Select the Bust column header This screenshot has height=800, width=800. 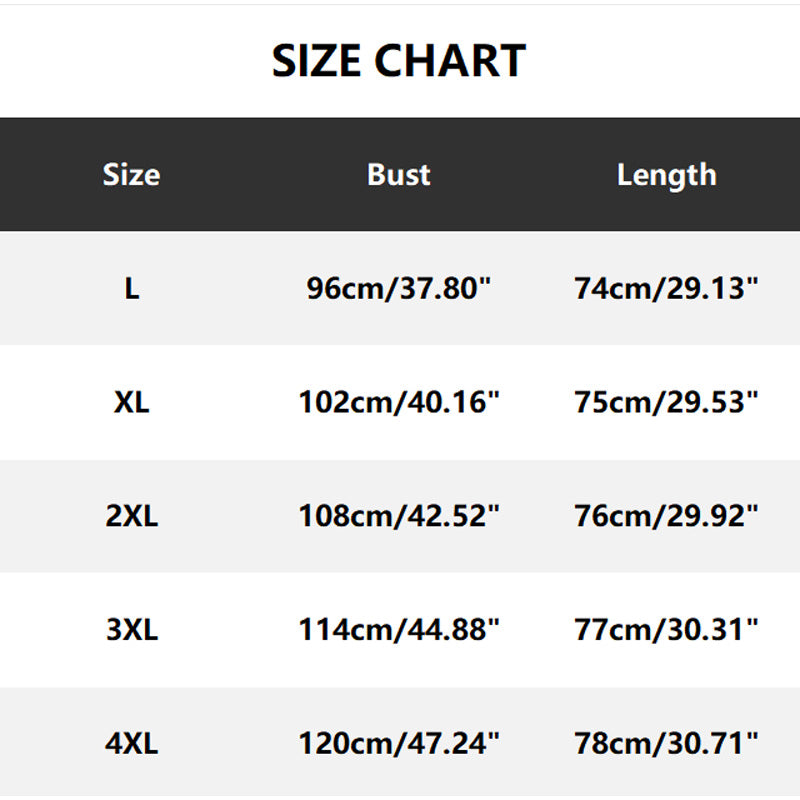click(398, 175)
